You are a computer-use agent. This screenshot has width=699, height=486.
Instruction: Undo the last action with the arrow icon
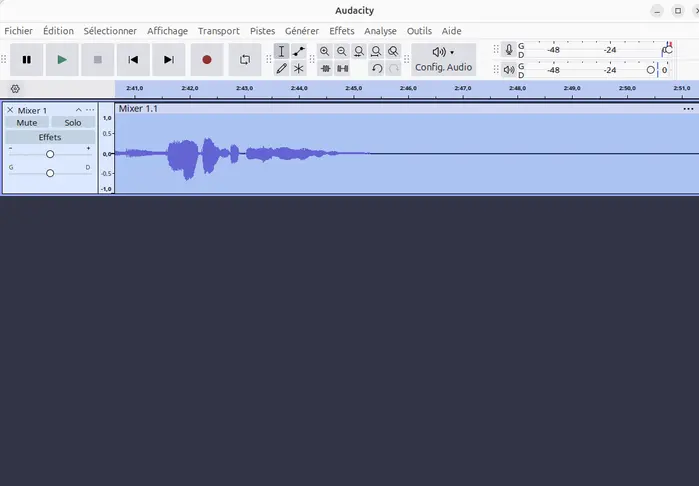click(377, 69)
